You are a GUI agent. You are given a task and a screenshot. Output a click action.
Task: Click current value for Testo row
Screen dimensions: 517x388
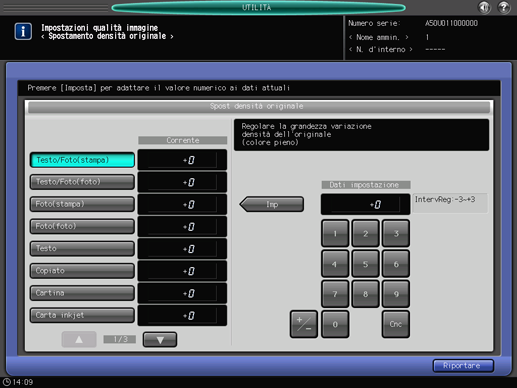182,249
